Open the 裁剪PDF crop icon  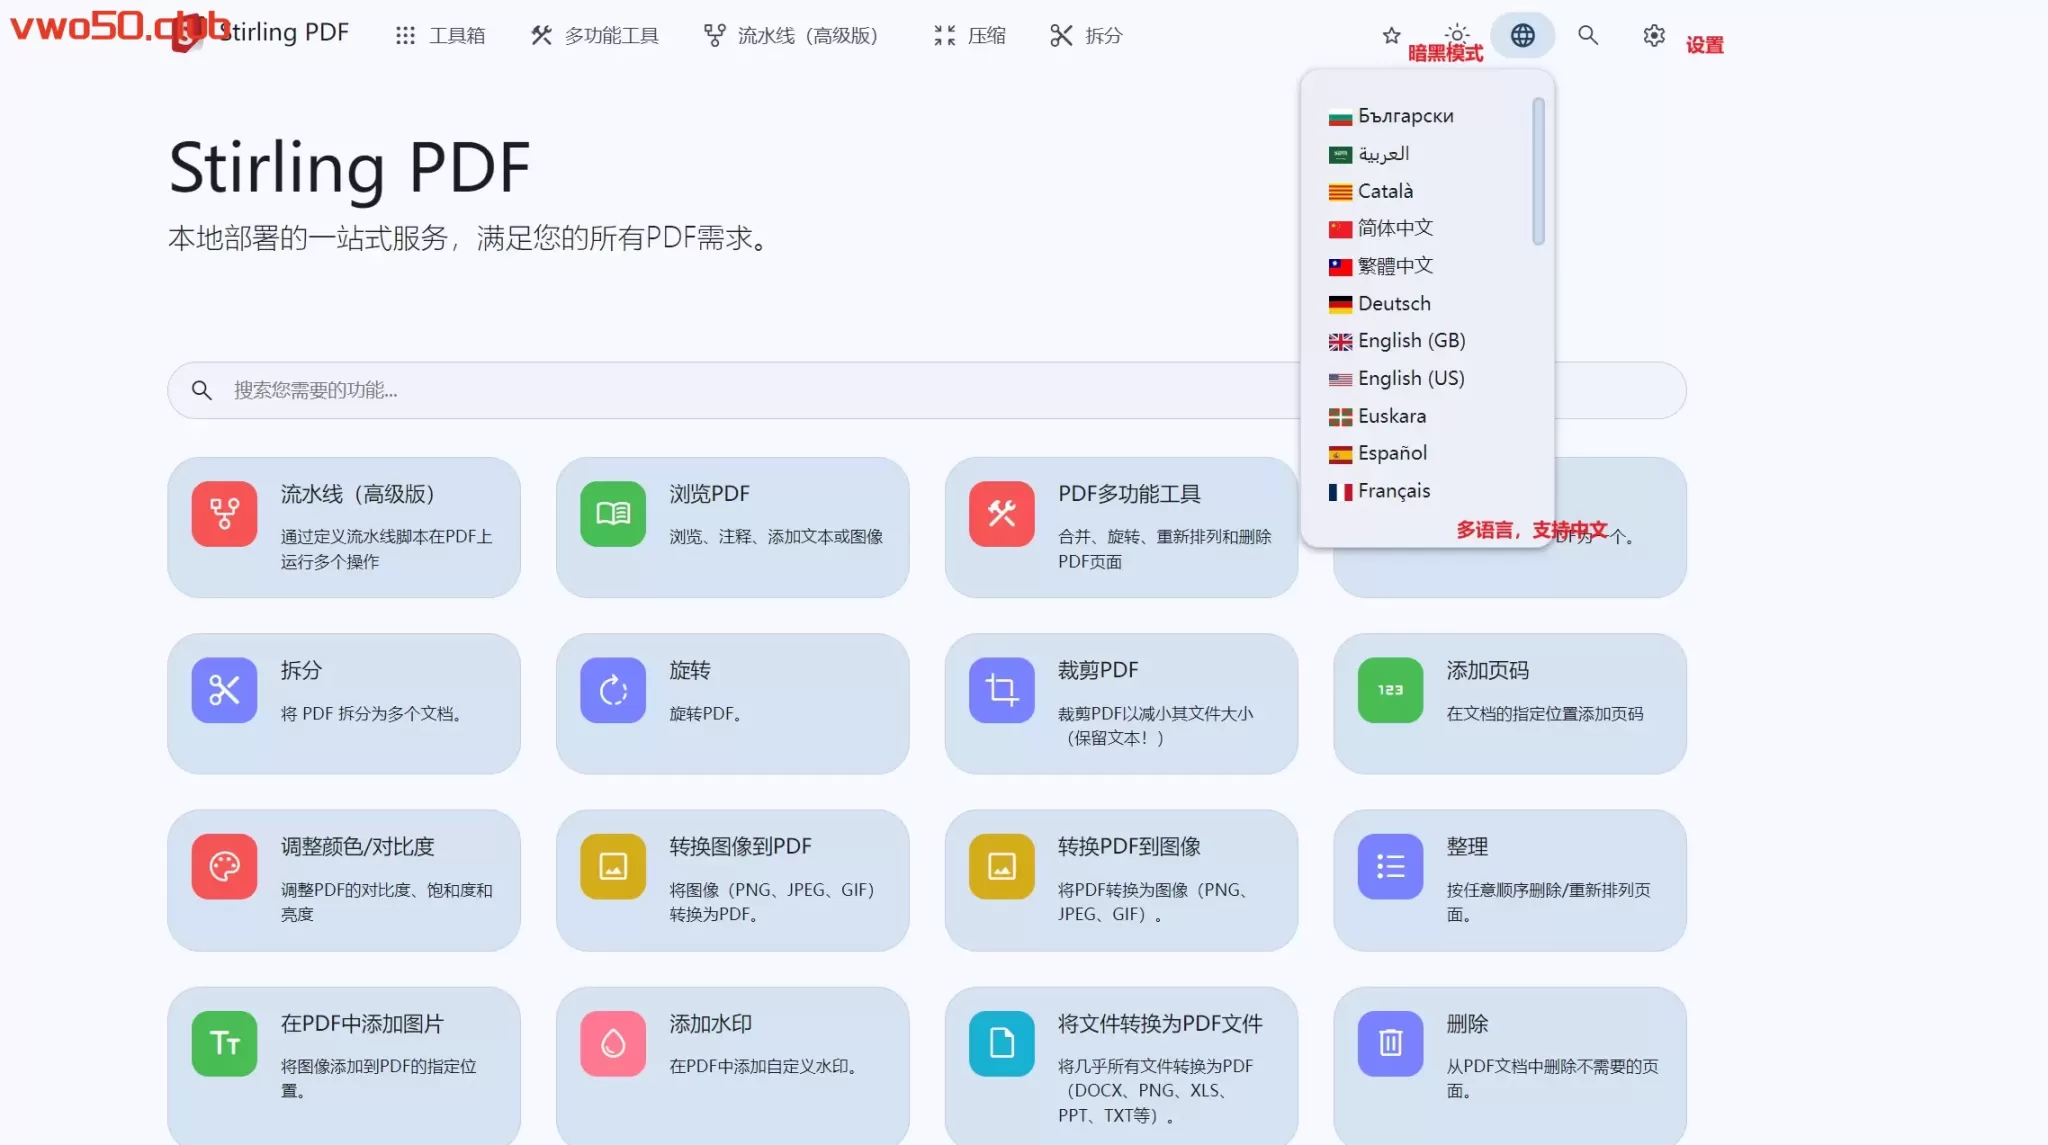tap(1001, 690)
